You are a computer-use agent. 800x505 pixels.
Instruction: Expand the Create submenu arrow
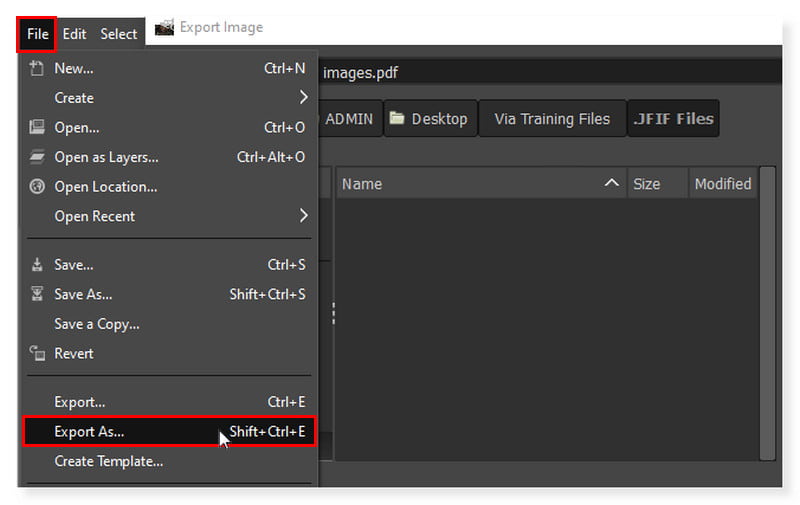(x=304, y=97)
